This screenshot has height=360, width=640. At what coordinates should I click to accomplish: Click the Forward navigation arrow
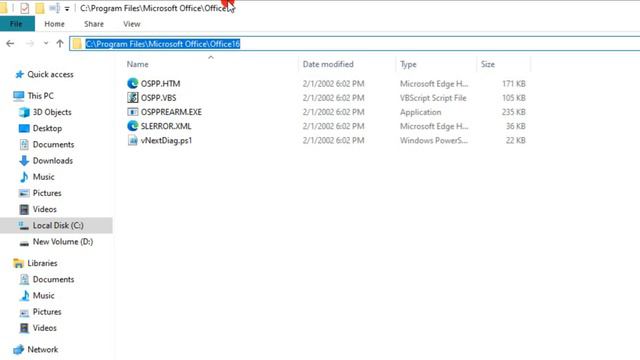[x=29, y=43]
